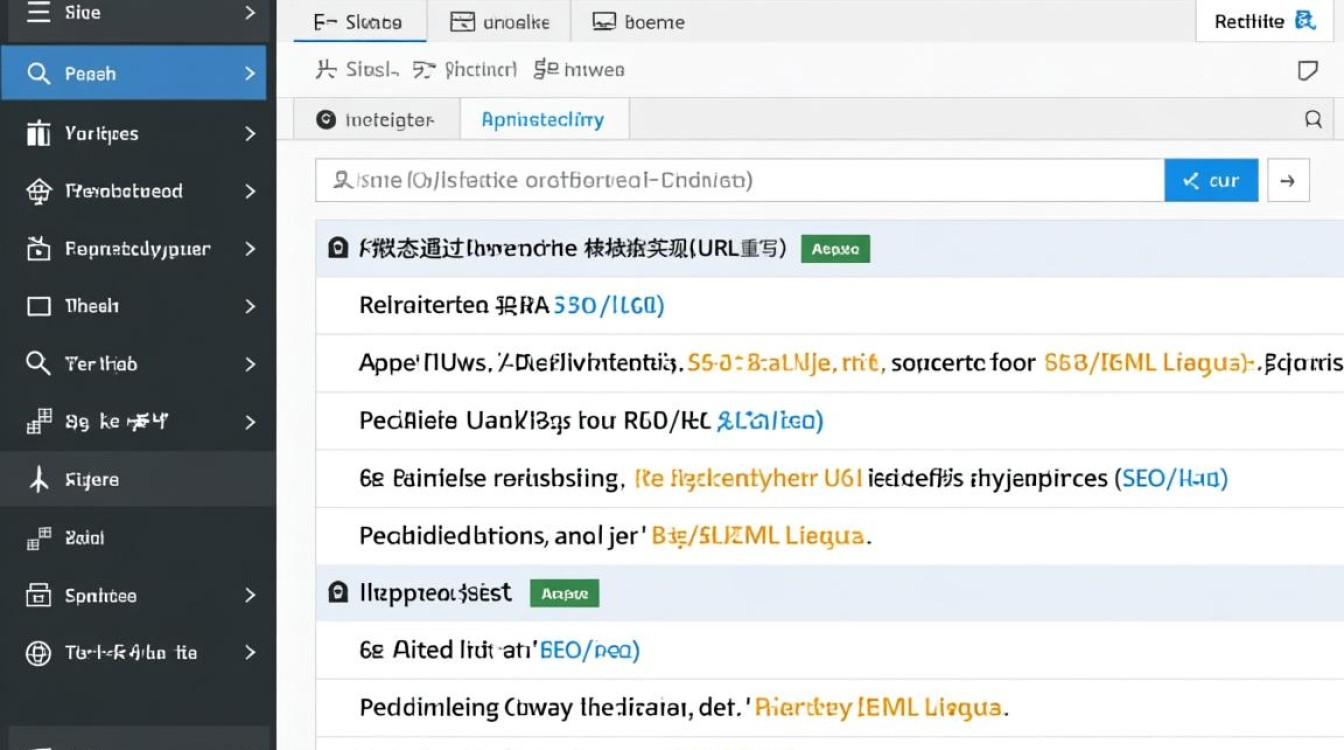This screenshot has height=750, width=1344.
Task: Click the right-arrow button beside the search bar
Action: pos(1288,181)
